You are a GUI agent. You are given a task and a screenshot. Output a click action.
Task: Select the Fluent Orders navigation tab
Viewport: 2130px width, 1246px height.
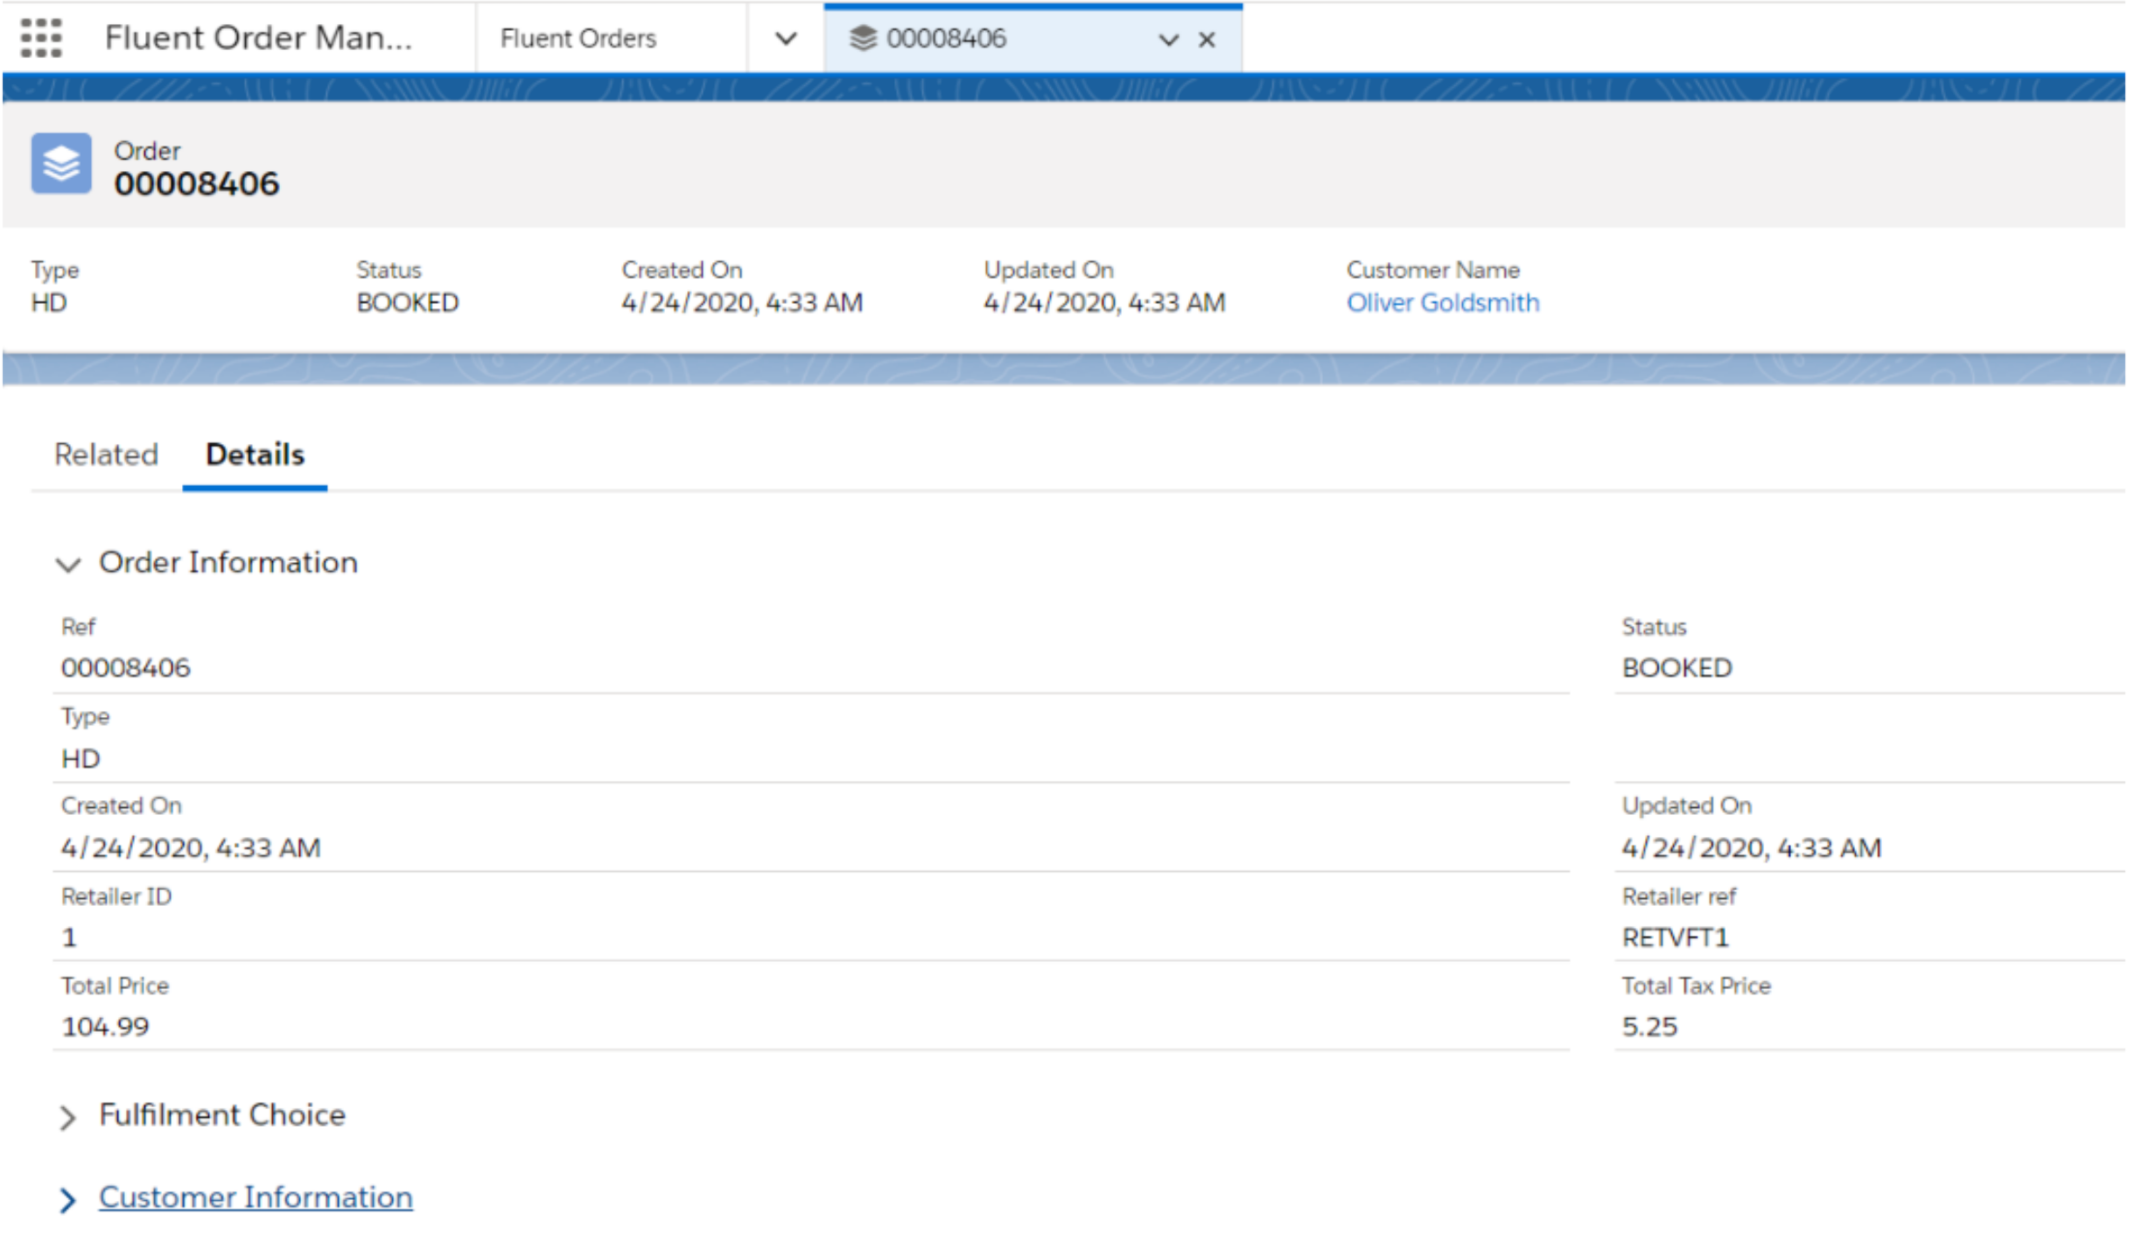578,38
